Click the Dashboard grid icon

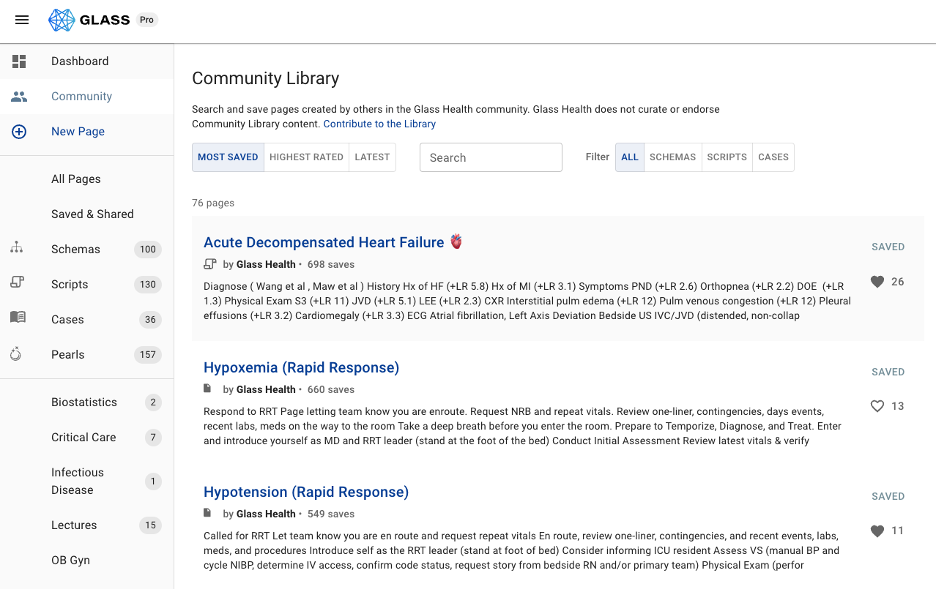18,62
